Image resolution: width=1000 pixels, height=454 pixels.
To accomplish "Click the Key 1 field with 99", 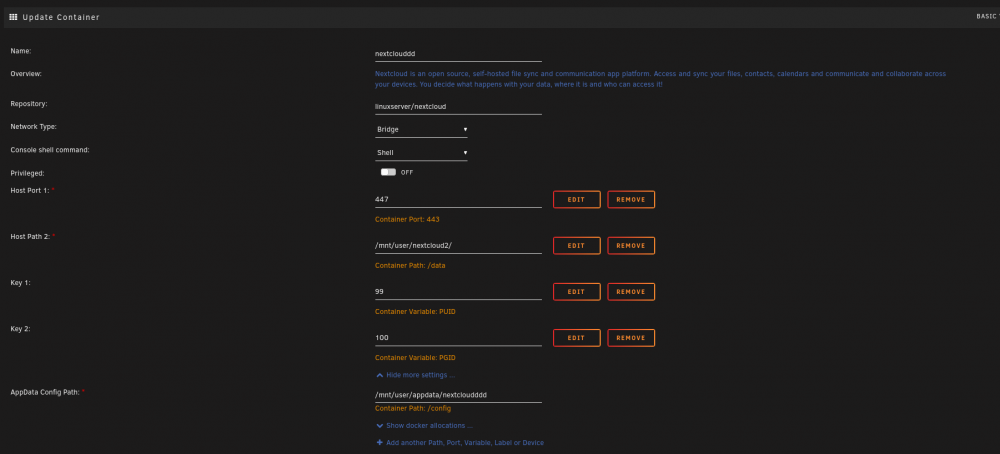I will 458,291.
